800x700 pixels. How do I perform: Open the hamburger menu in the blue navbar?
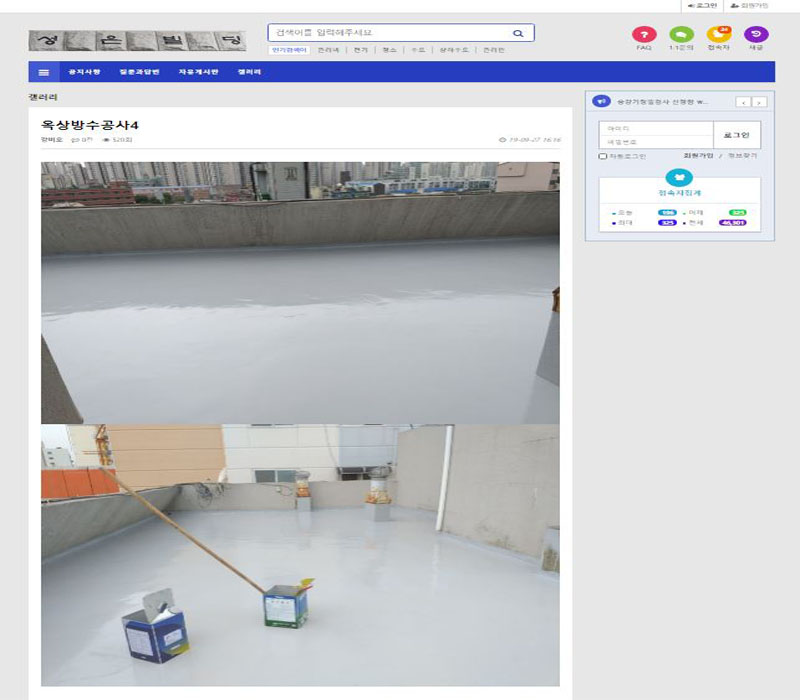[x=44, y=72]
